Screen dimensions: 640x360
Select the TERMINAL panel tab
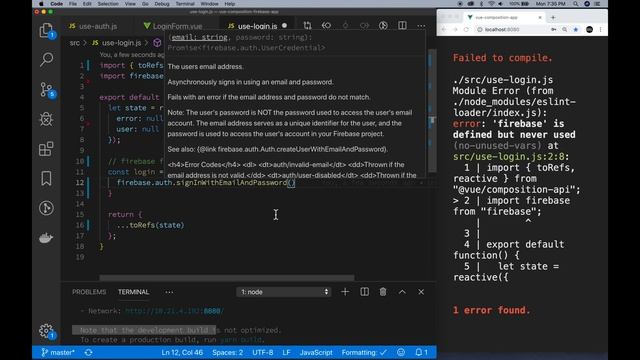(133, 292)
